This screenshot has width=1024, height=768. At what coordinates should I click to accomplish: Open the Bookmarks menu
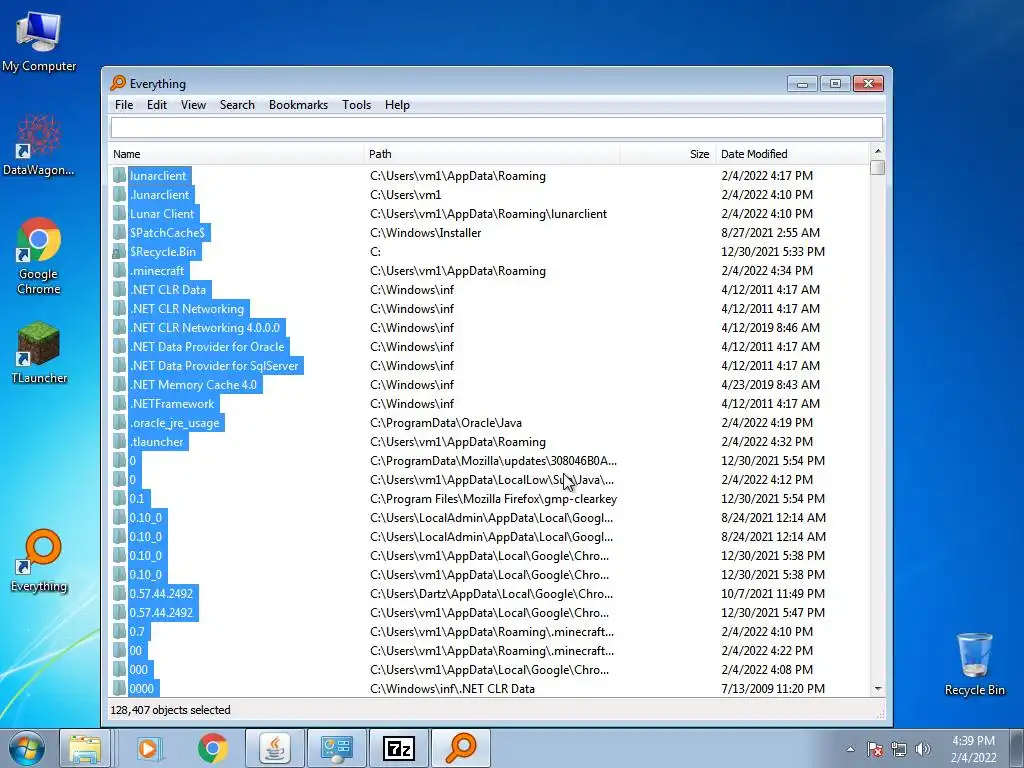click(x=298, y=104)
